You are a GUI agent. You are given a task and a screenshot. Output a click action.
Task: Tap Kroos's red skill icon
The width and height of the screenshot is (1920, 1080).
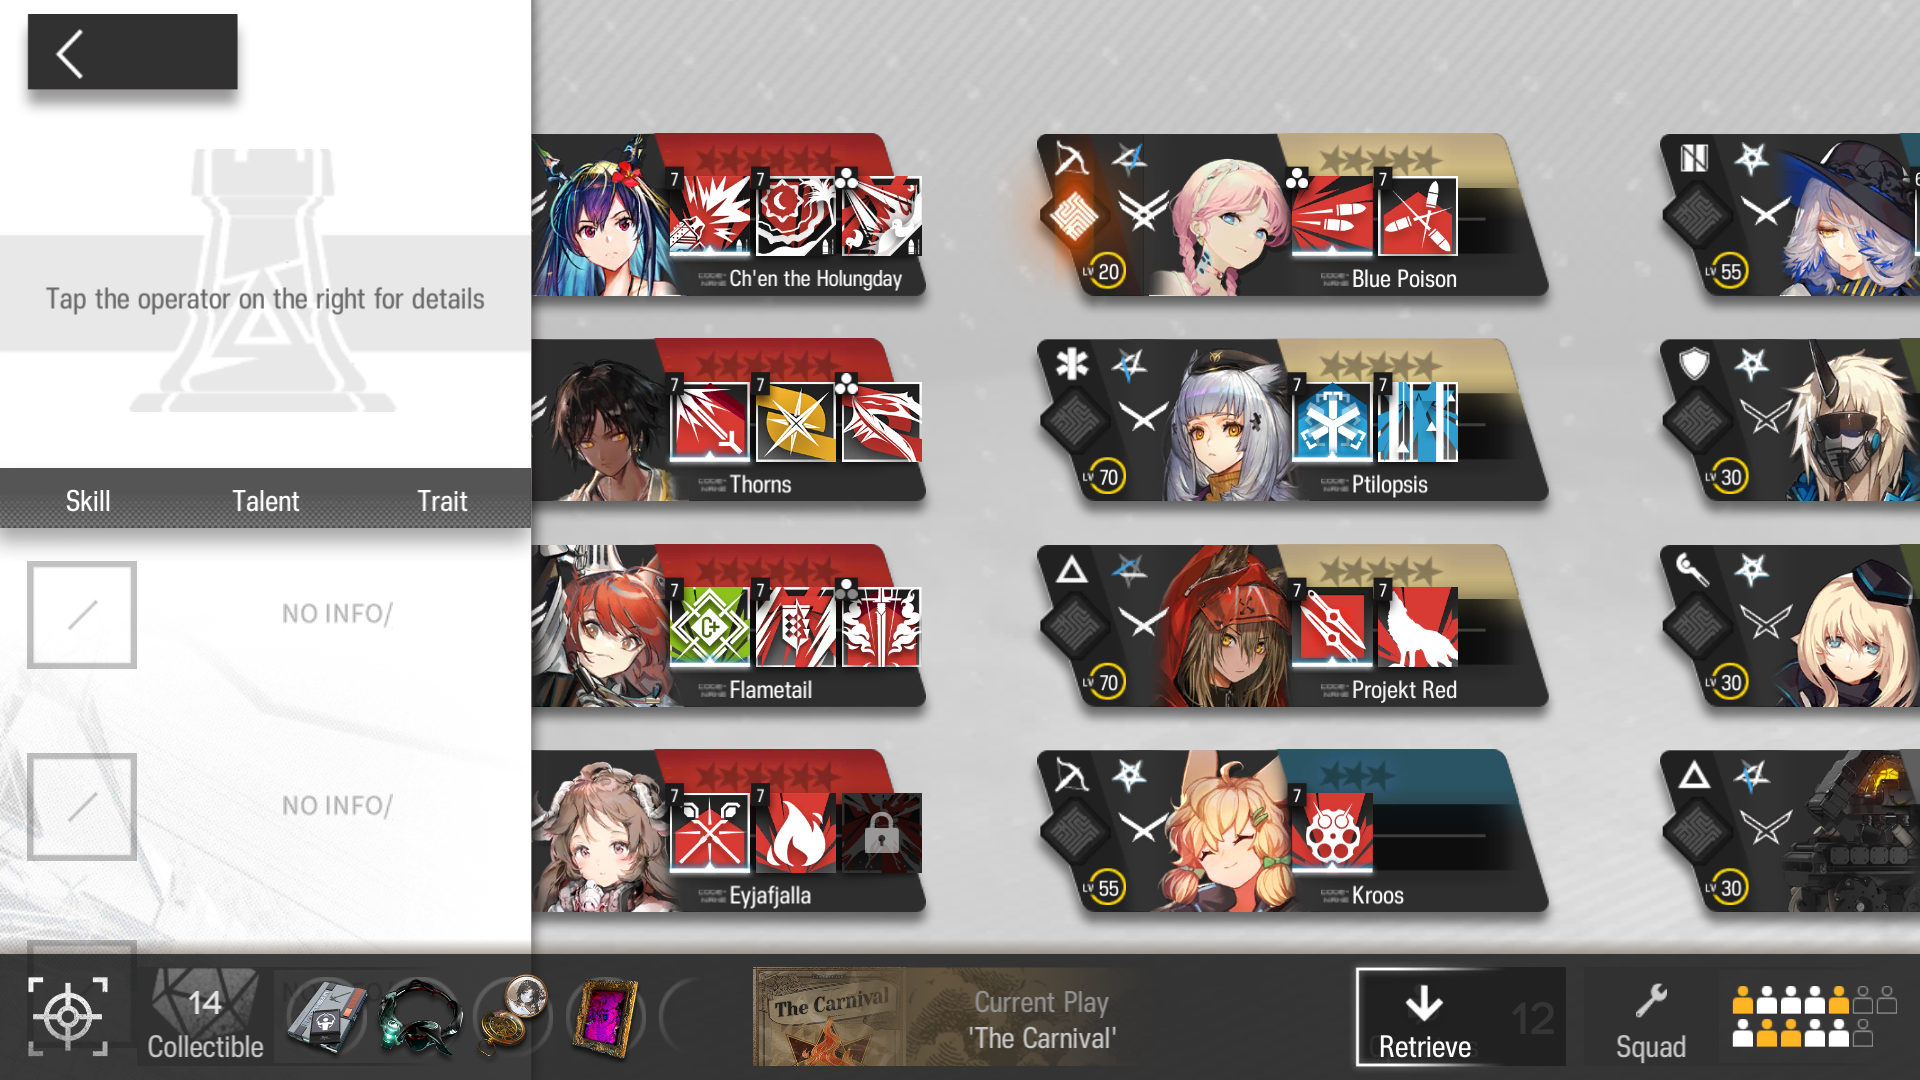1332,833
